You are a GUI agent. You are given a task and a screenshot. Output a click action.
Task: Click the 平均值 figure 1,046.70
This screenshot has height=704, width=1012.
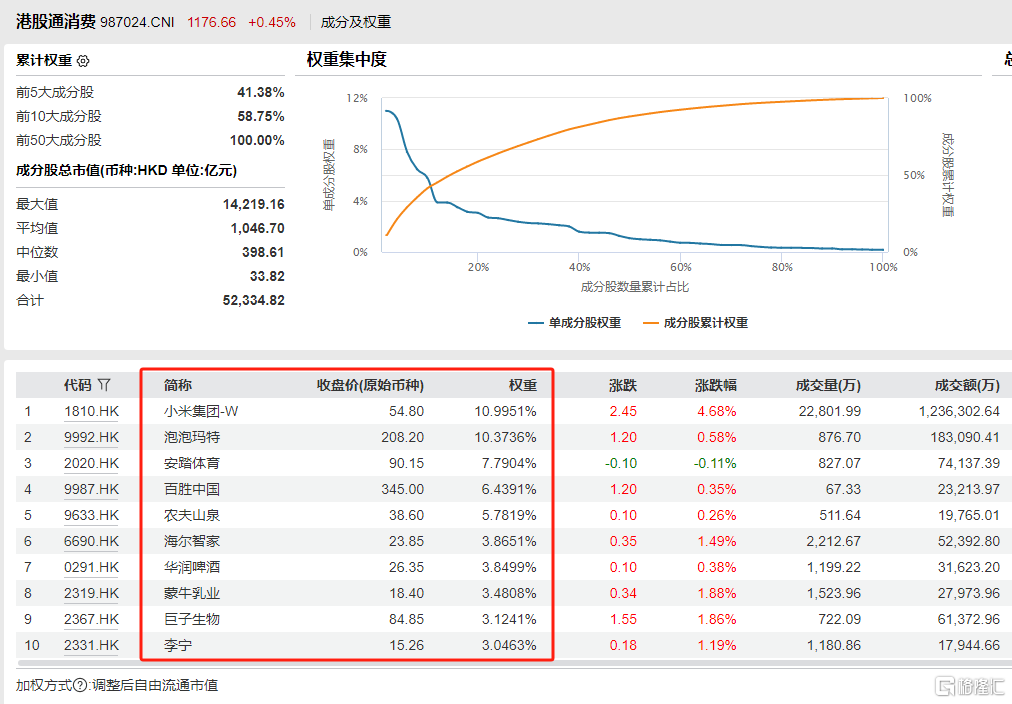click(258, 228)
